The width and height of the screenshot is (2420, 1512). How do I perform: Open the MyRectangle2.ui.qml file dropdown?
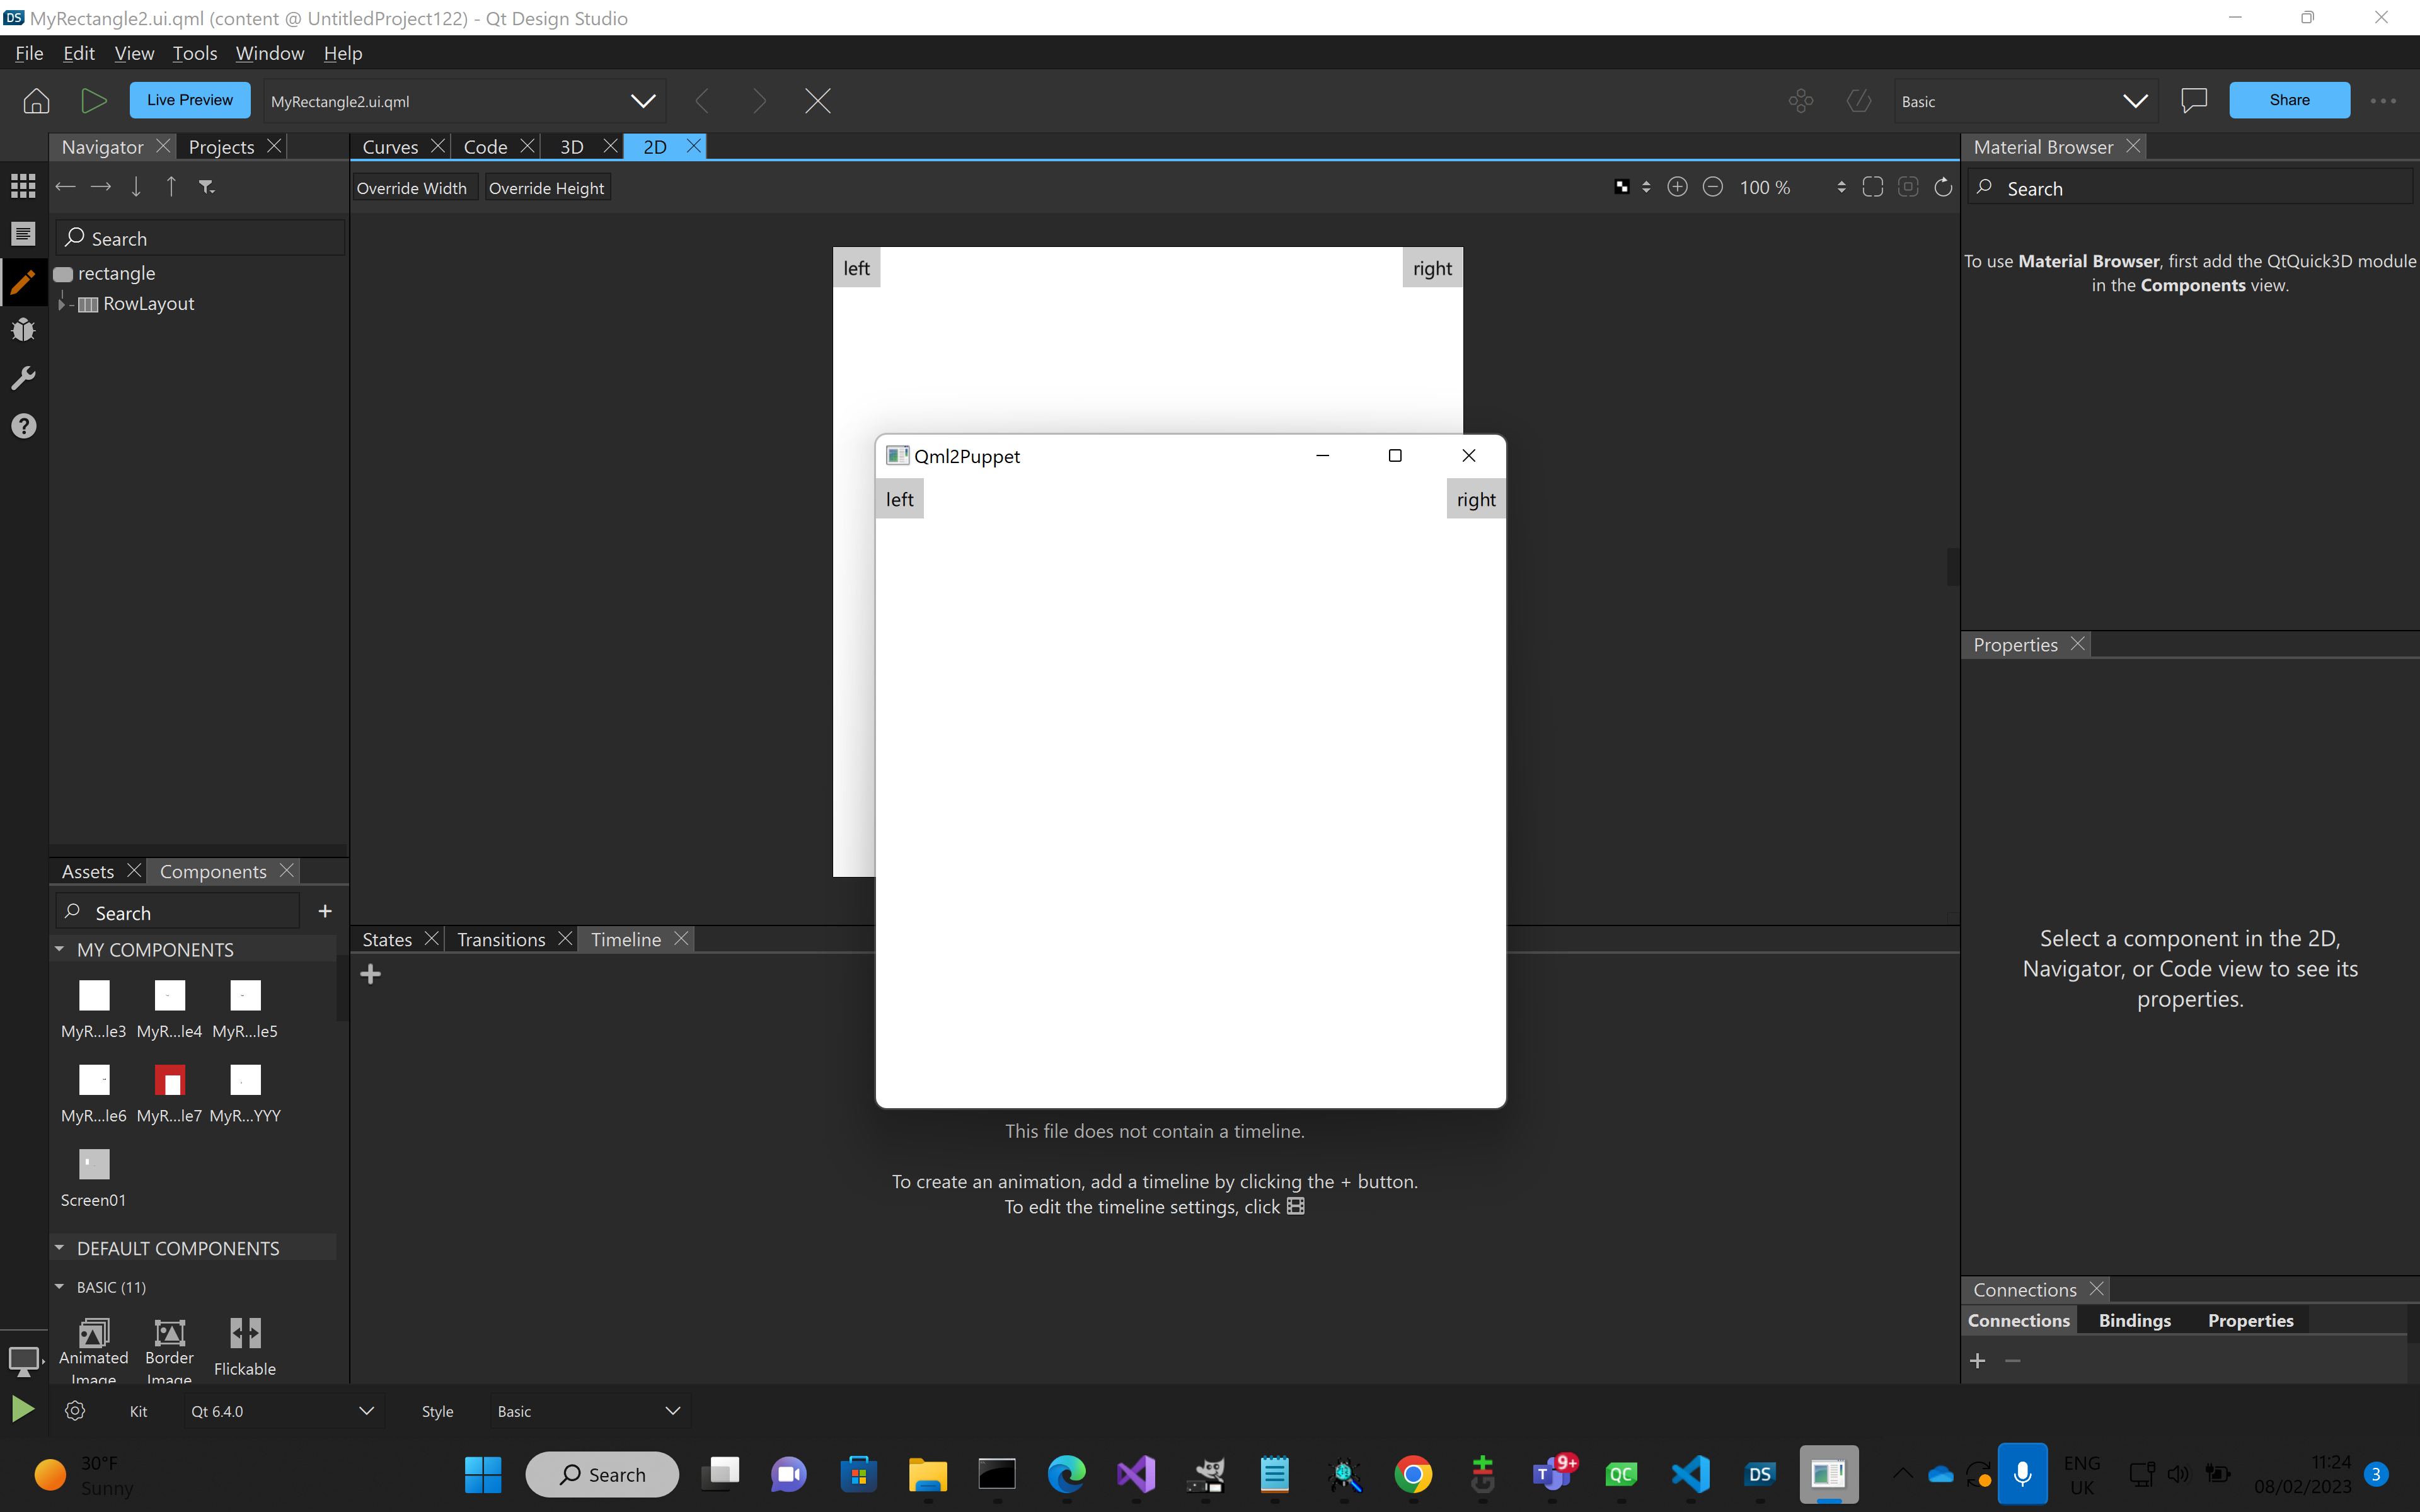click(643, 101)
